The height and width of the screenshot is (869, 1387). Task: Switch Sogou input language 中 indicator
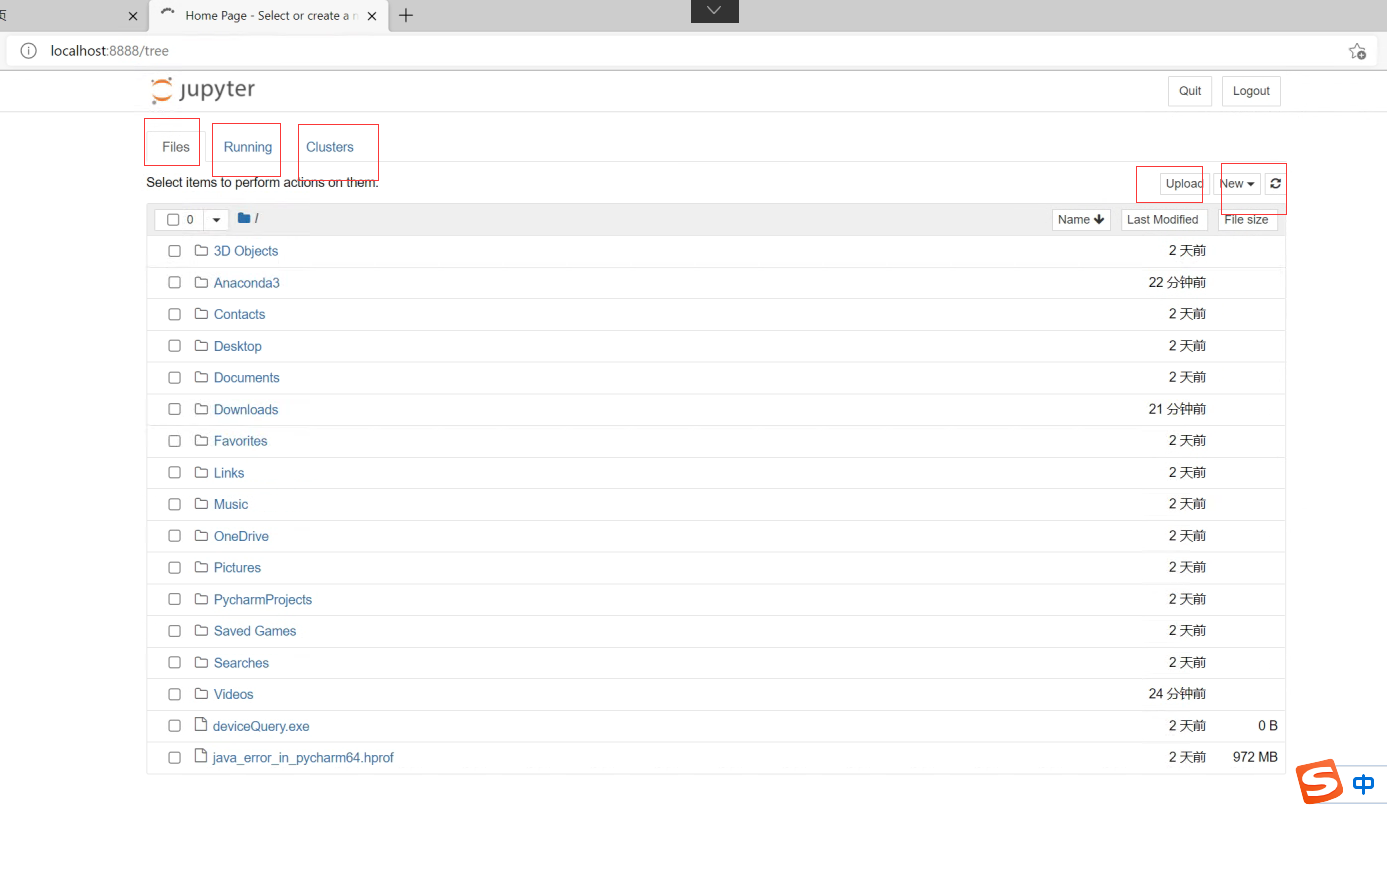pyautogui.click(x=1363, y=785)
